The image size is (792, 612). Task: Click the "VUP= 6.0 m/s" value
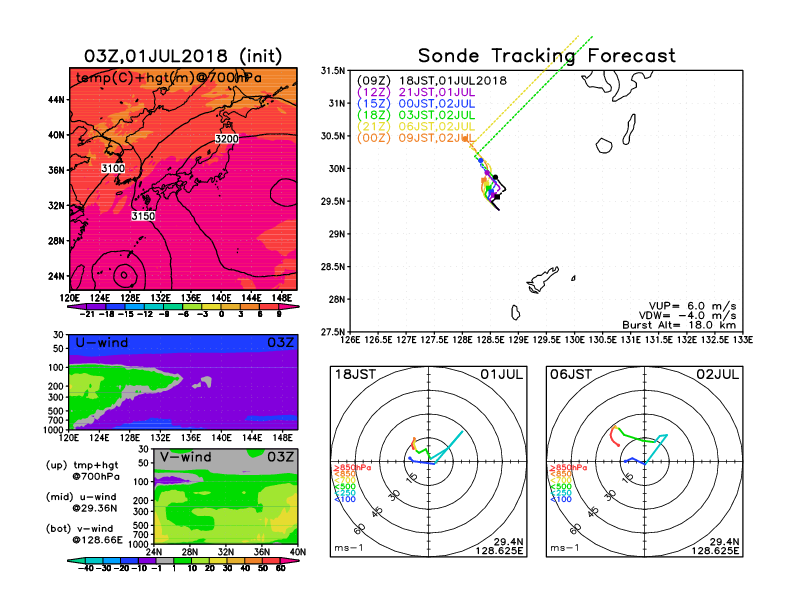(692, 306)
